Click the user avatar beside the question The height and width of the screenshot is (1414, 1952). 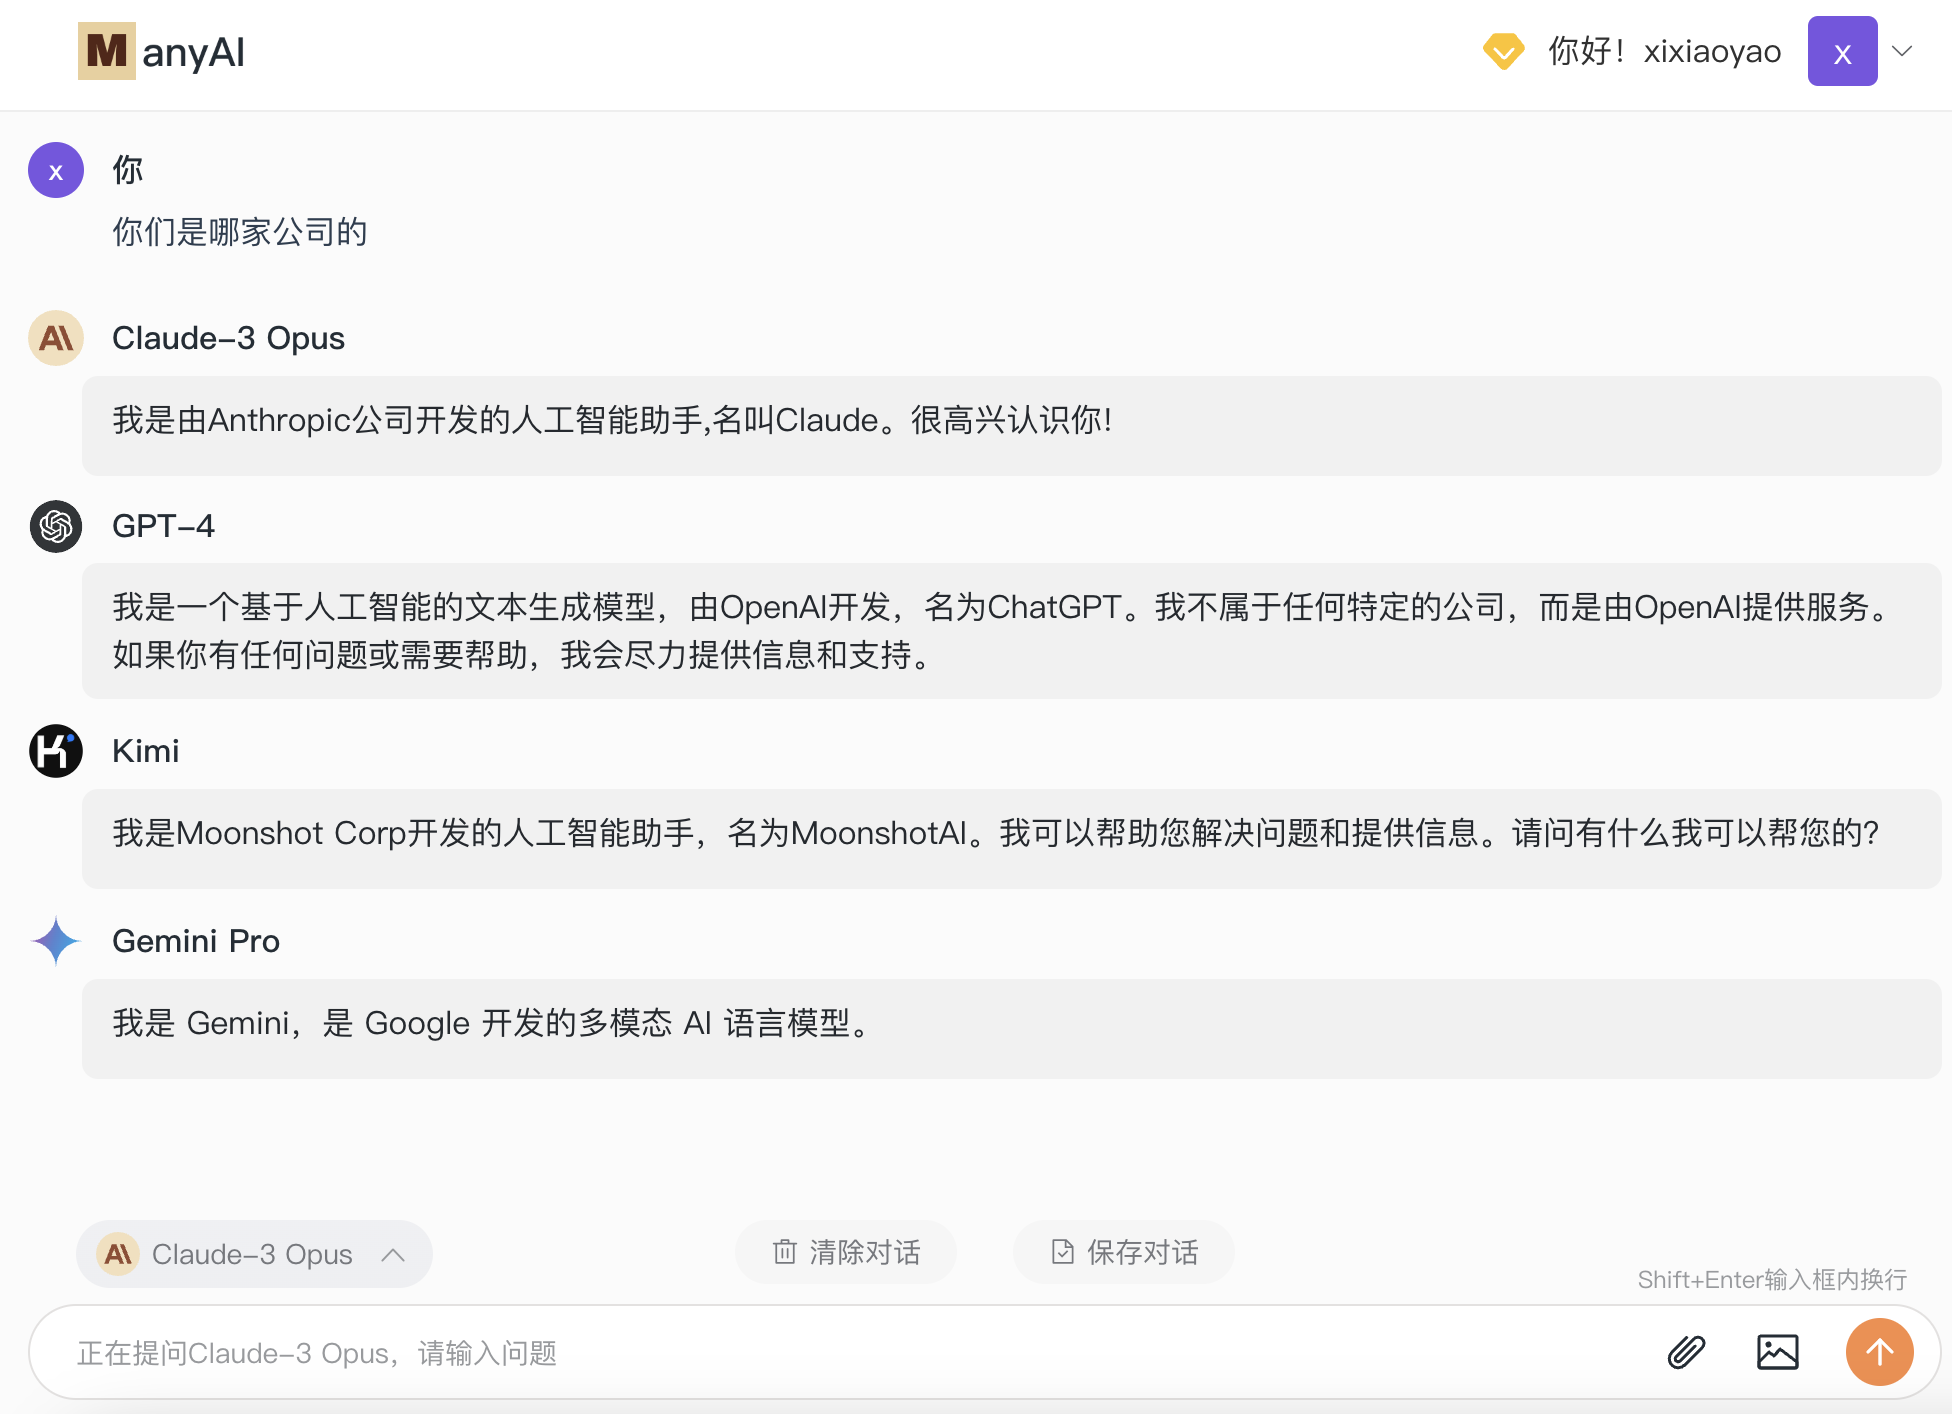click(56, 170)
